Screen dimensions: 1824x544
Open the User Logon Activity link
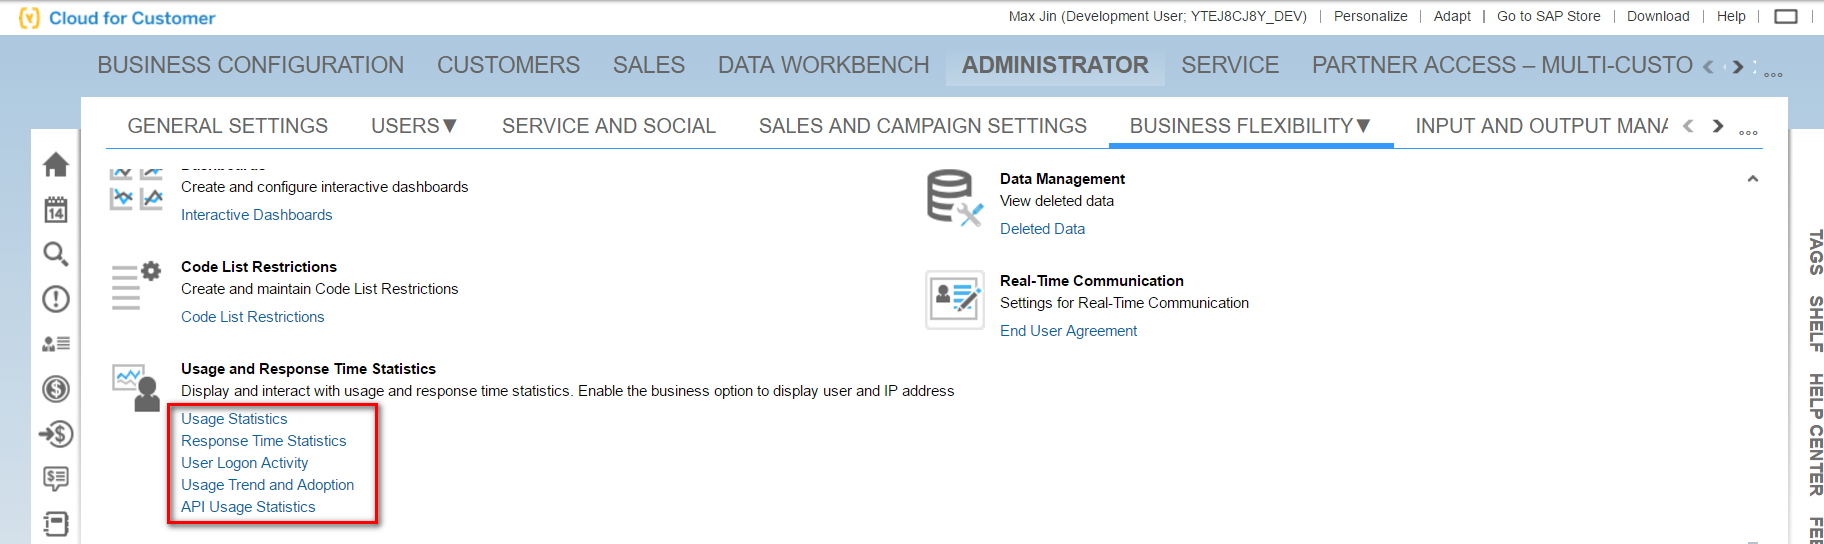coord(245,463)
